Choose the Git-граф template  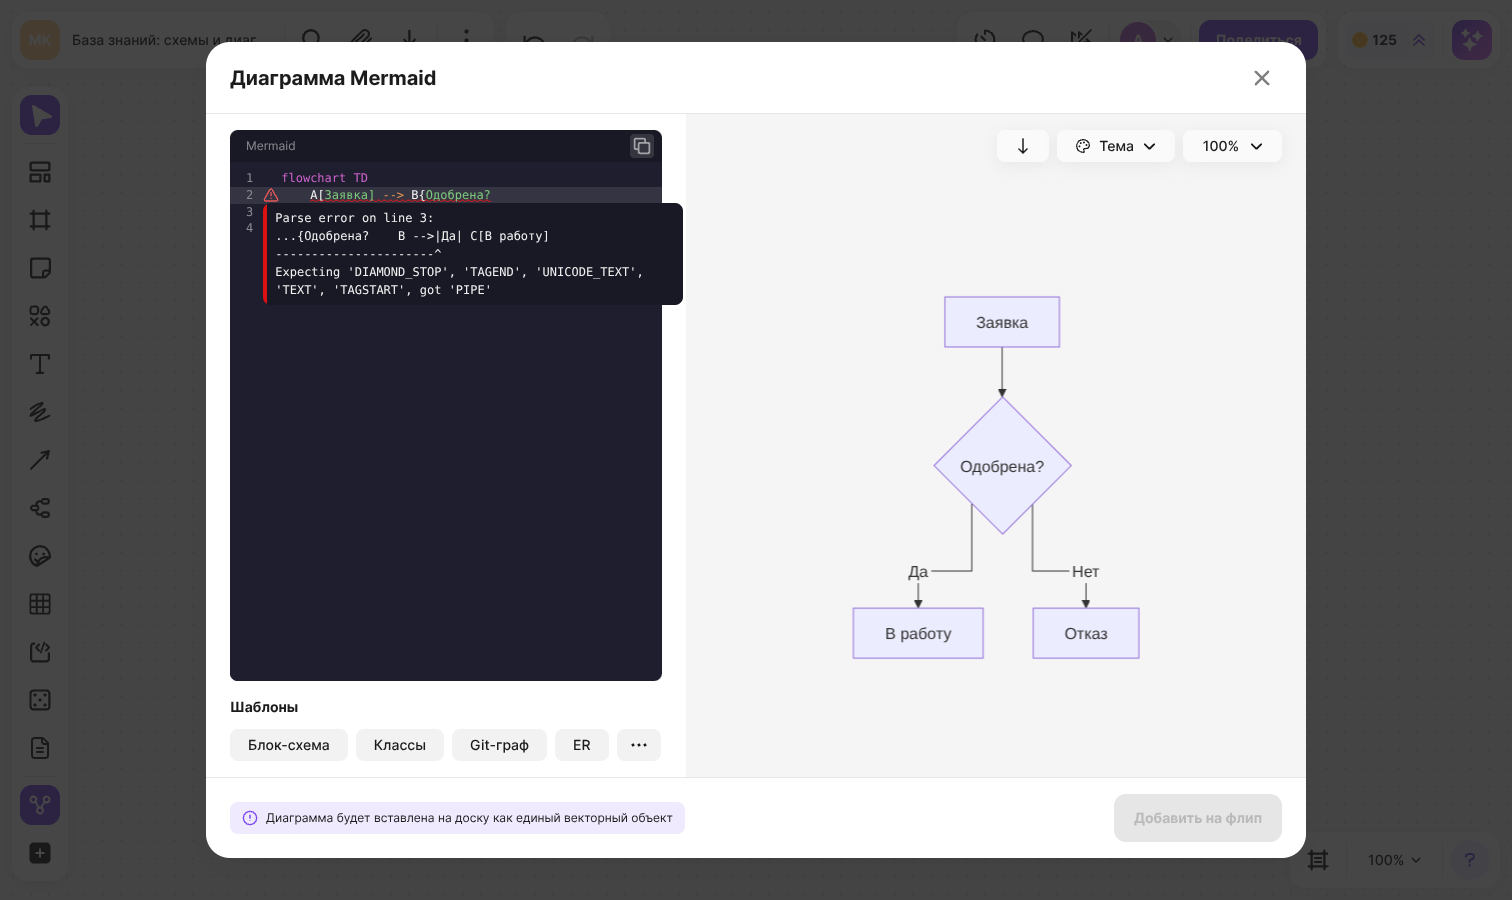pos(499,745)
